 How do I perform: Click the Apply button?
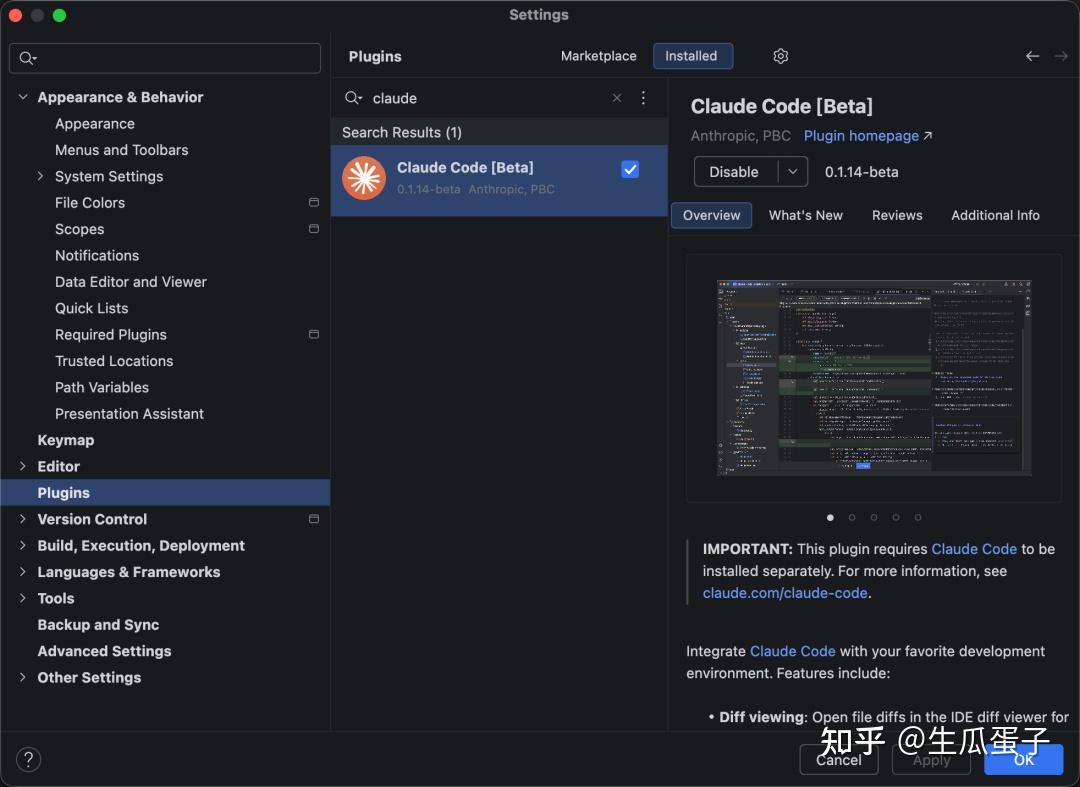click(x=931, y=759)
